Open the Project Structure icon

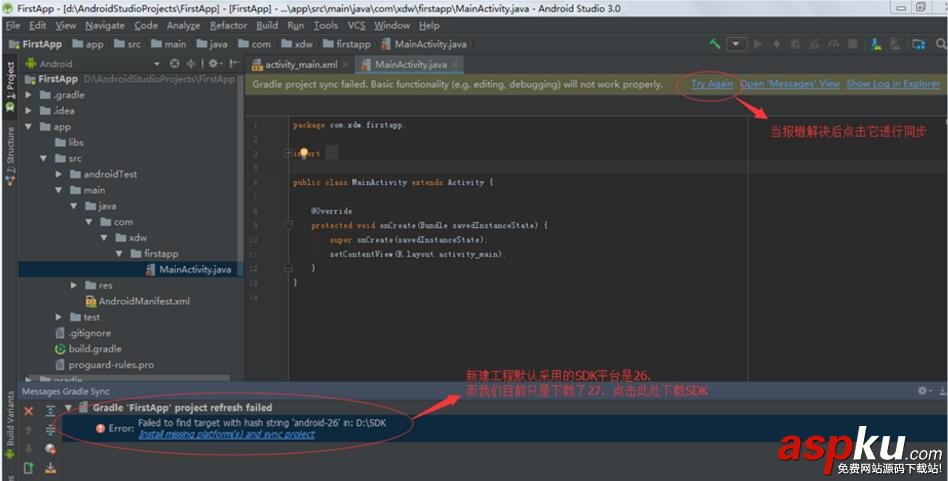(918, 44)
